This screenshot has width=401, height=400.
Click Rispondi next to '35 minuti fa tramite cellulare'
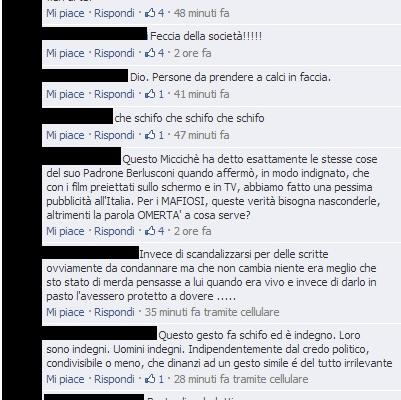114,312
